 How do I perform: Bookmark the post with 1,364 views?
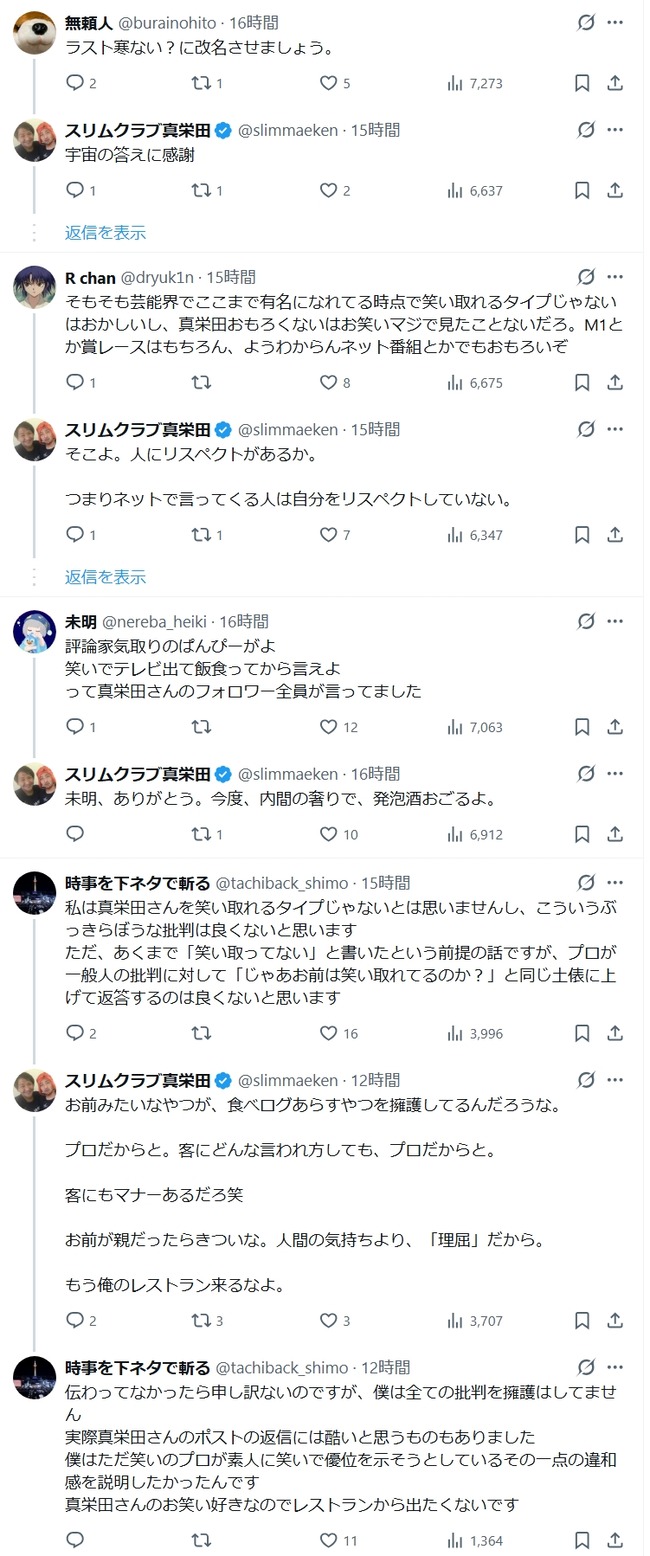[x=582, y=1540]
